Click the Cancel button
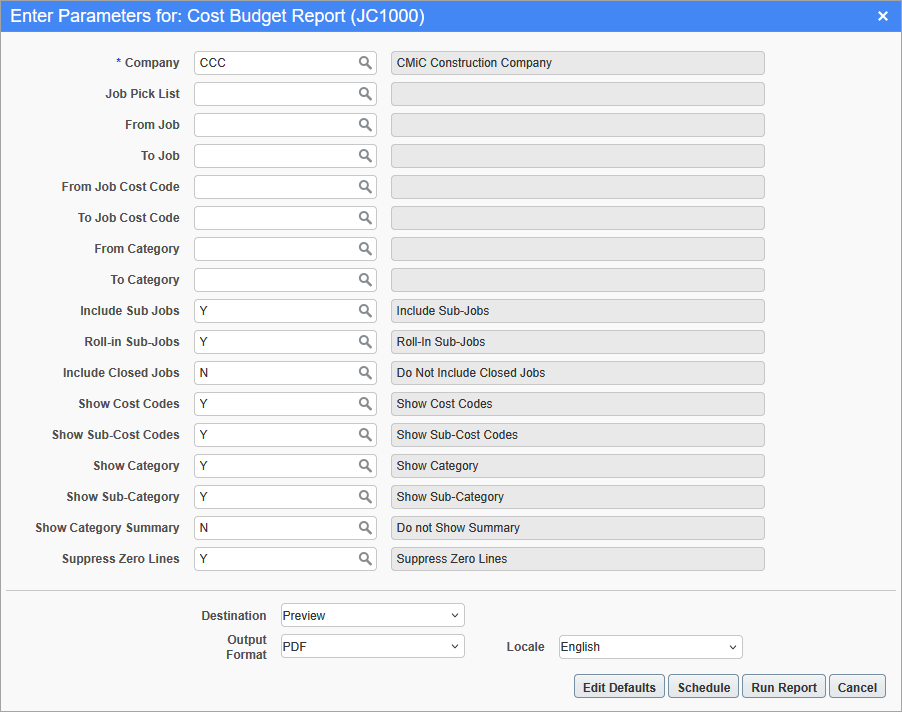Screen dimensions: 902x712 pos(857,686)
